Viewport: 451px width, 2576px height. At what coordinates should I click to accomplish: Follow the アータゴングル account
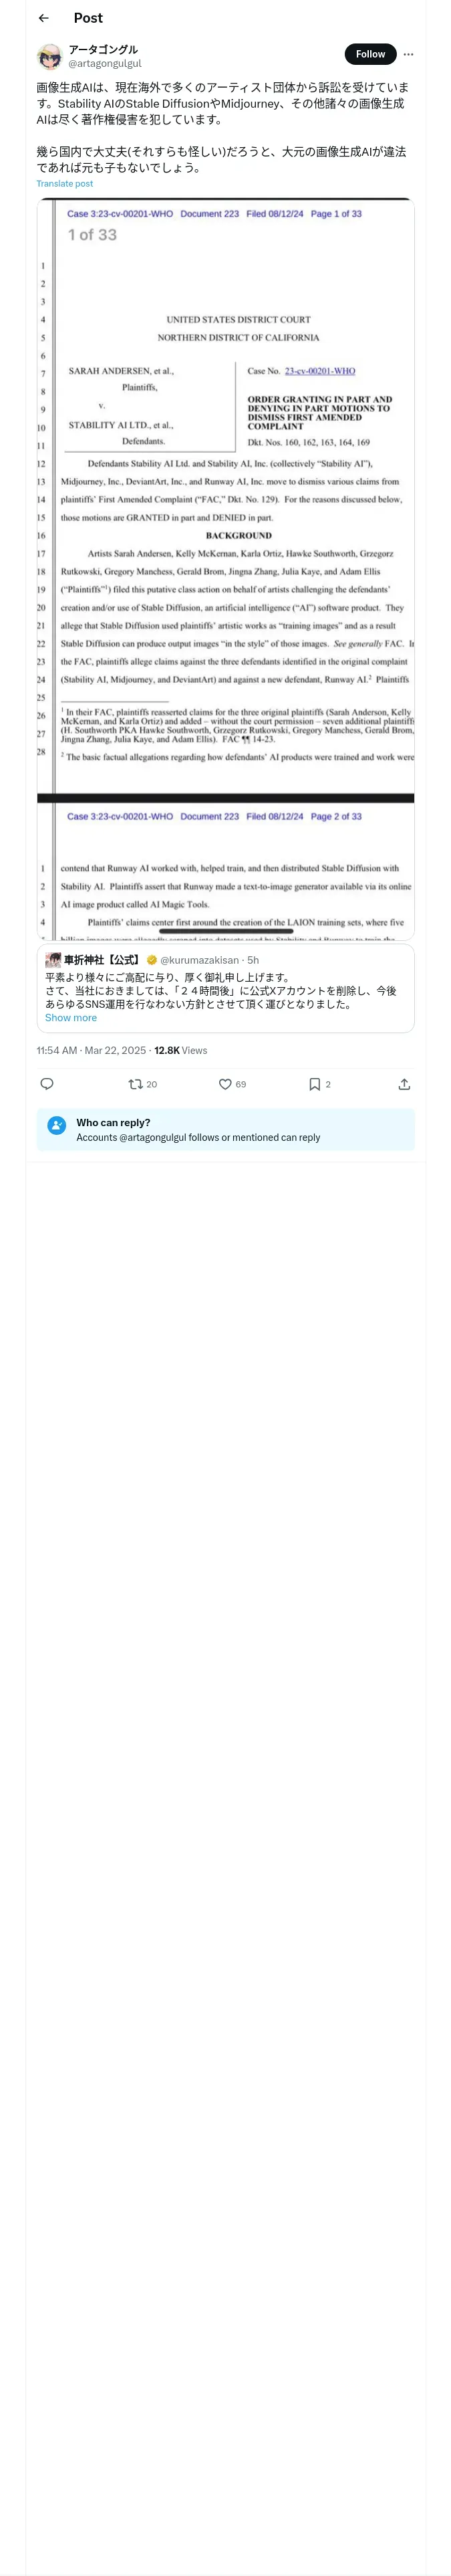pos(370,54)
